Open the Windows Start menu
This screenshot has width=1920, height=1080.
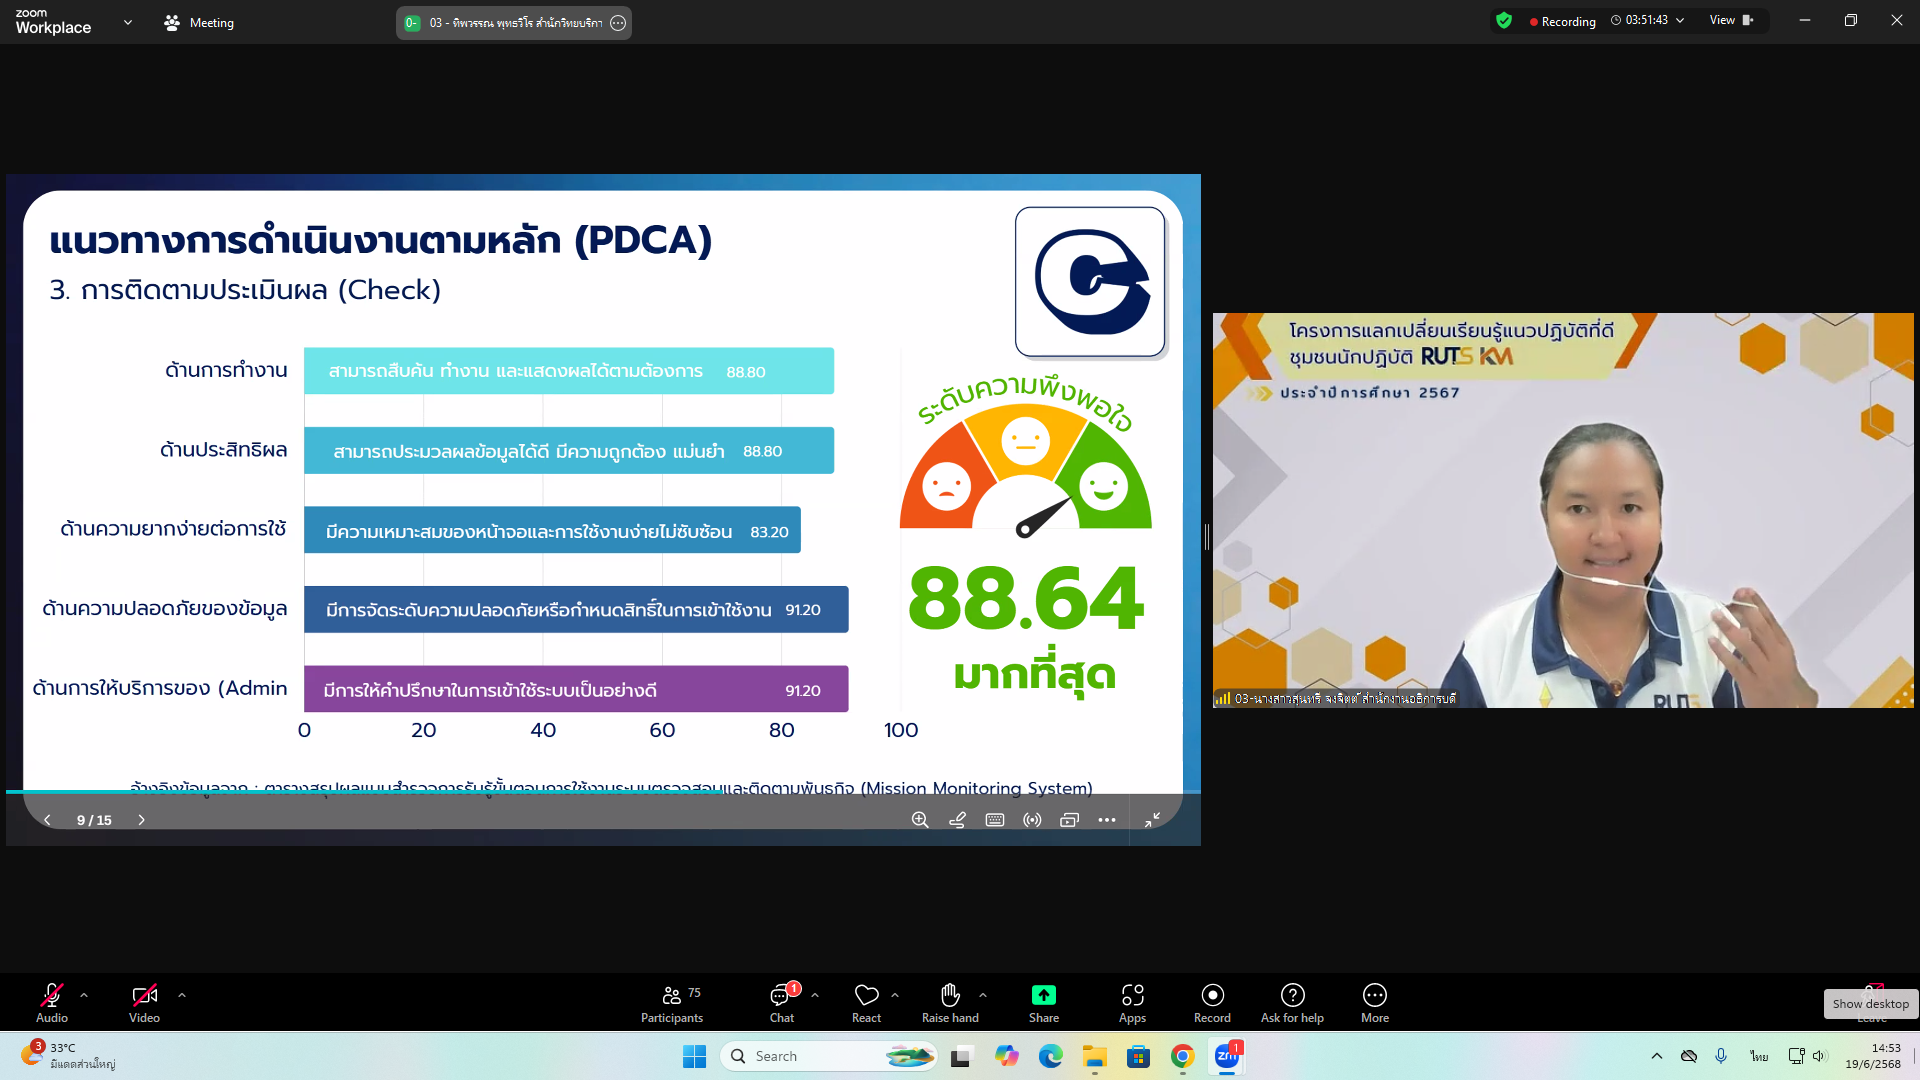(x=694, y=1056)
